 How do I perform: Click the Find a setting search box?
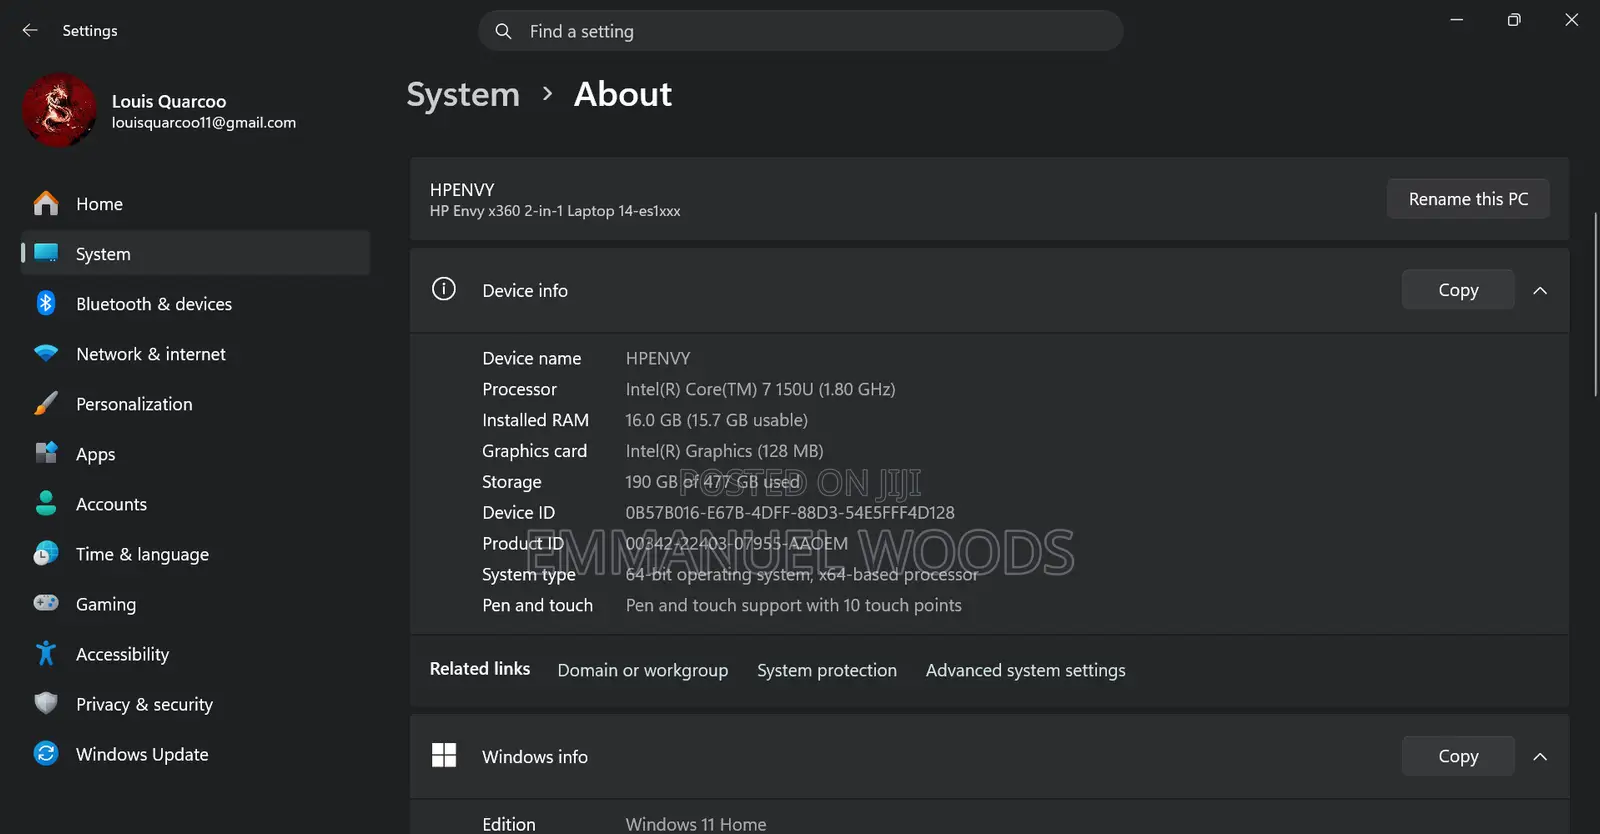801,31
